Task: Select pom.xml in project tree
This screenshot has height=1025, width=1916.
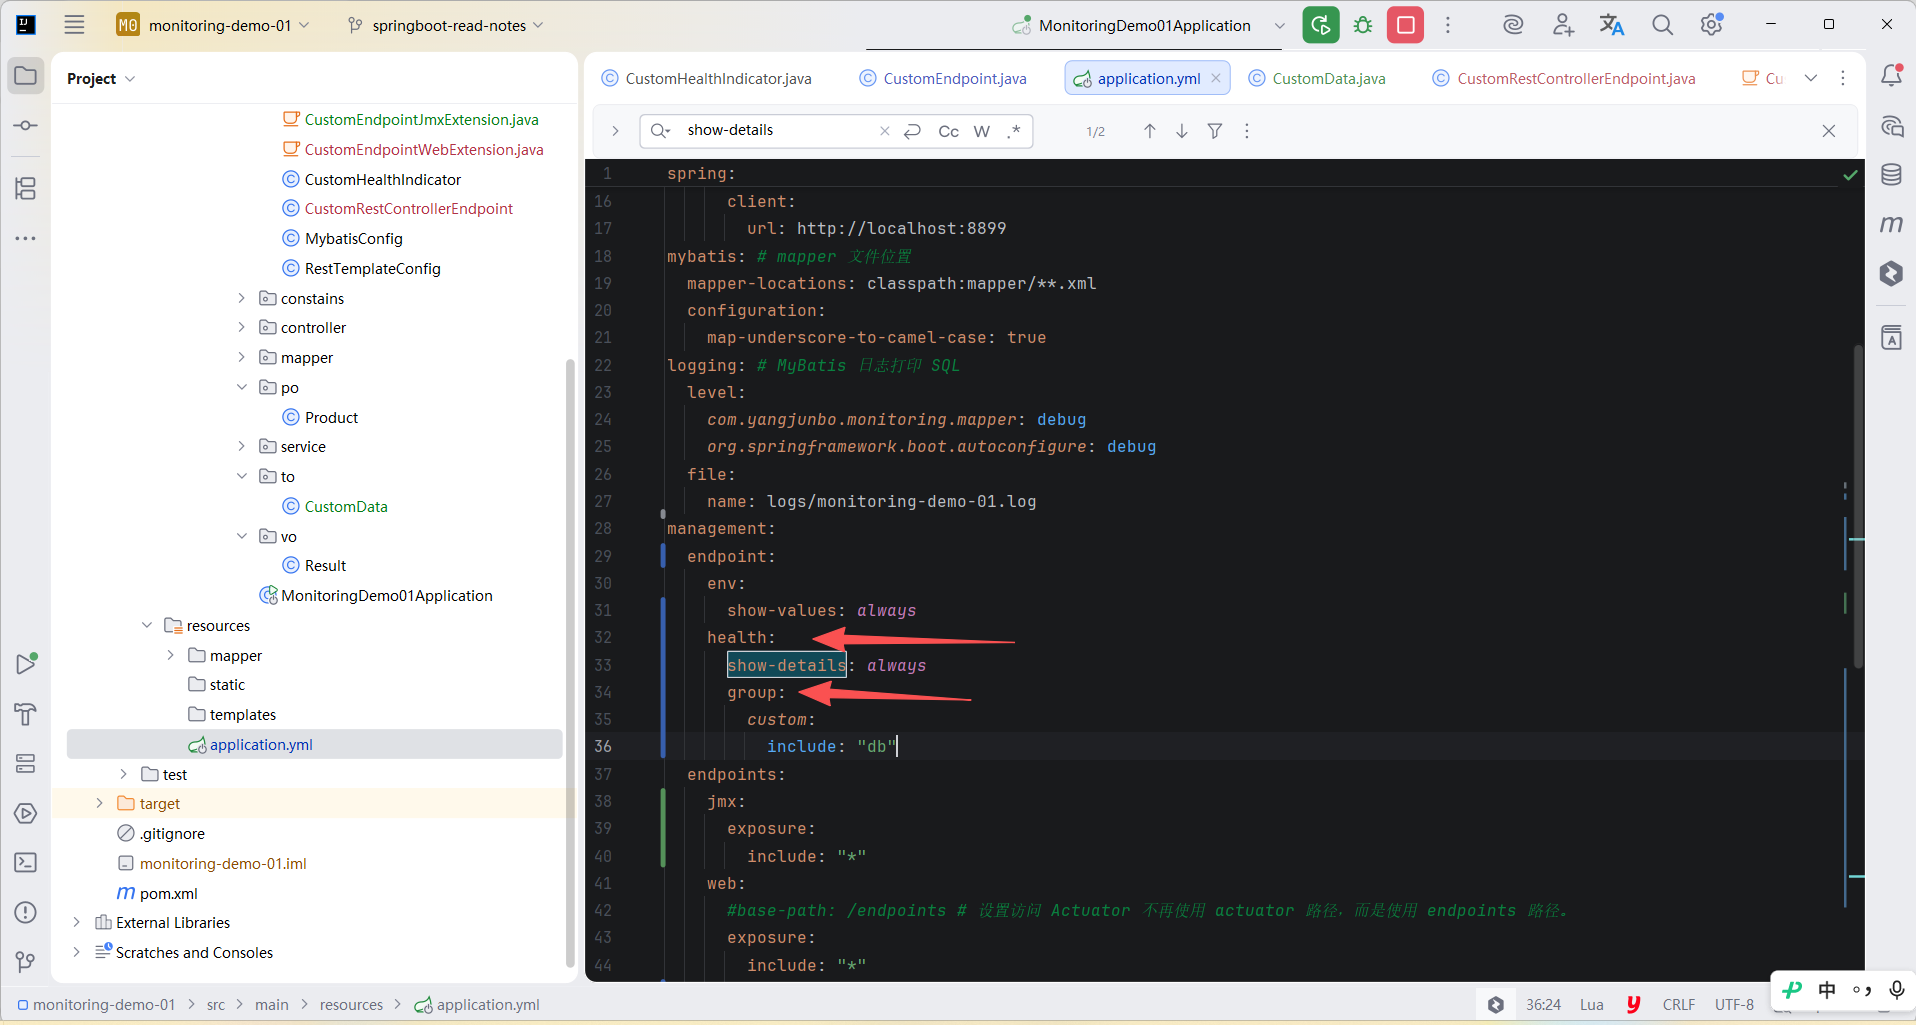Action: (168, 893)
